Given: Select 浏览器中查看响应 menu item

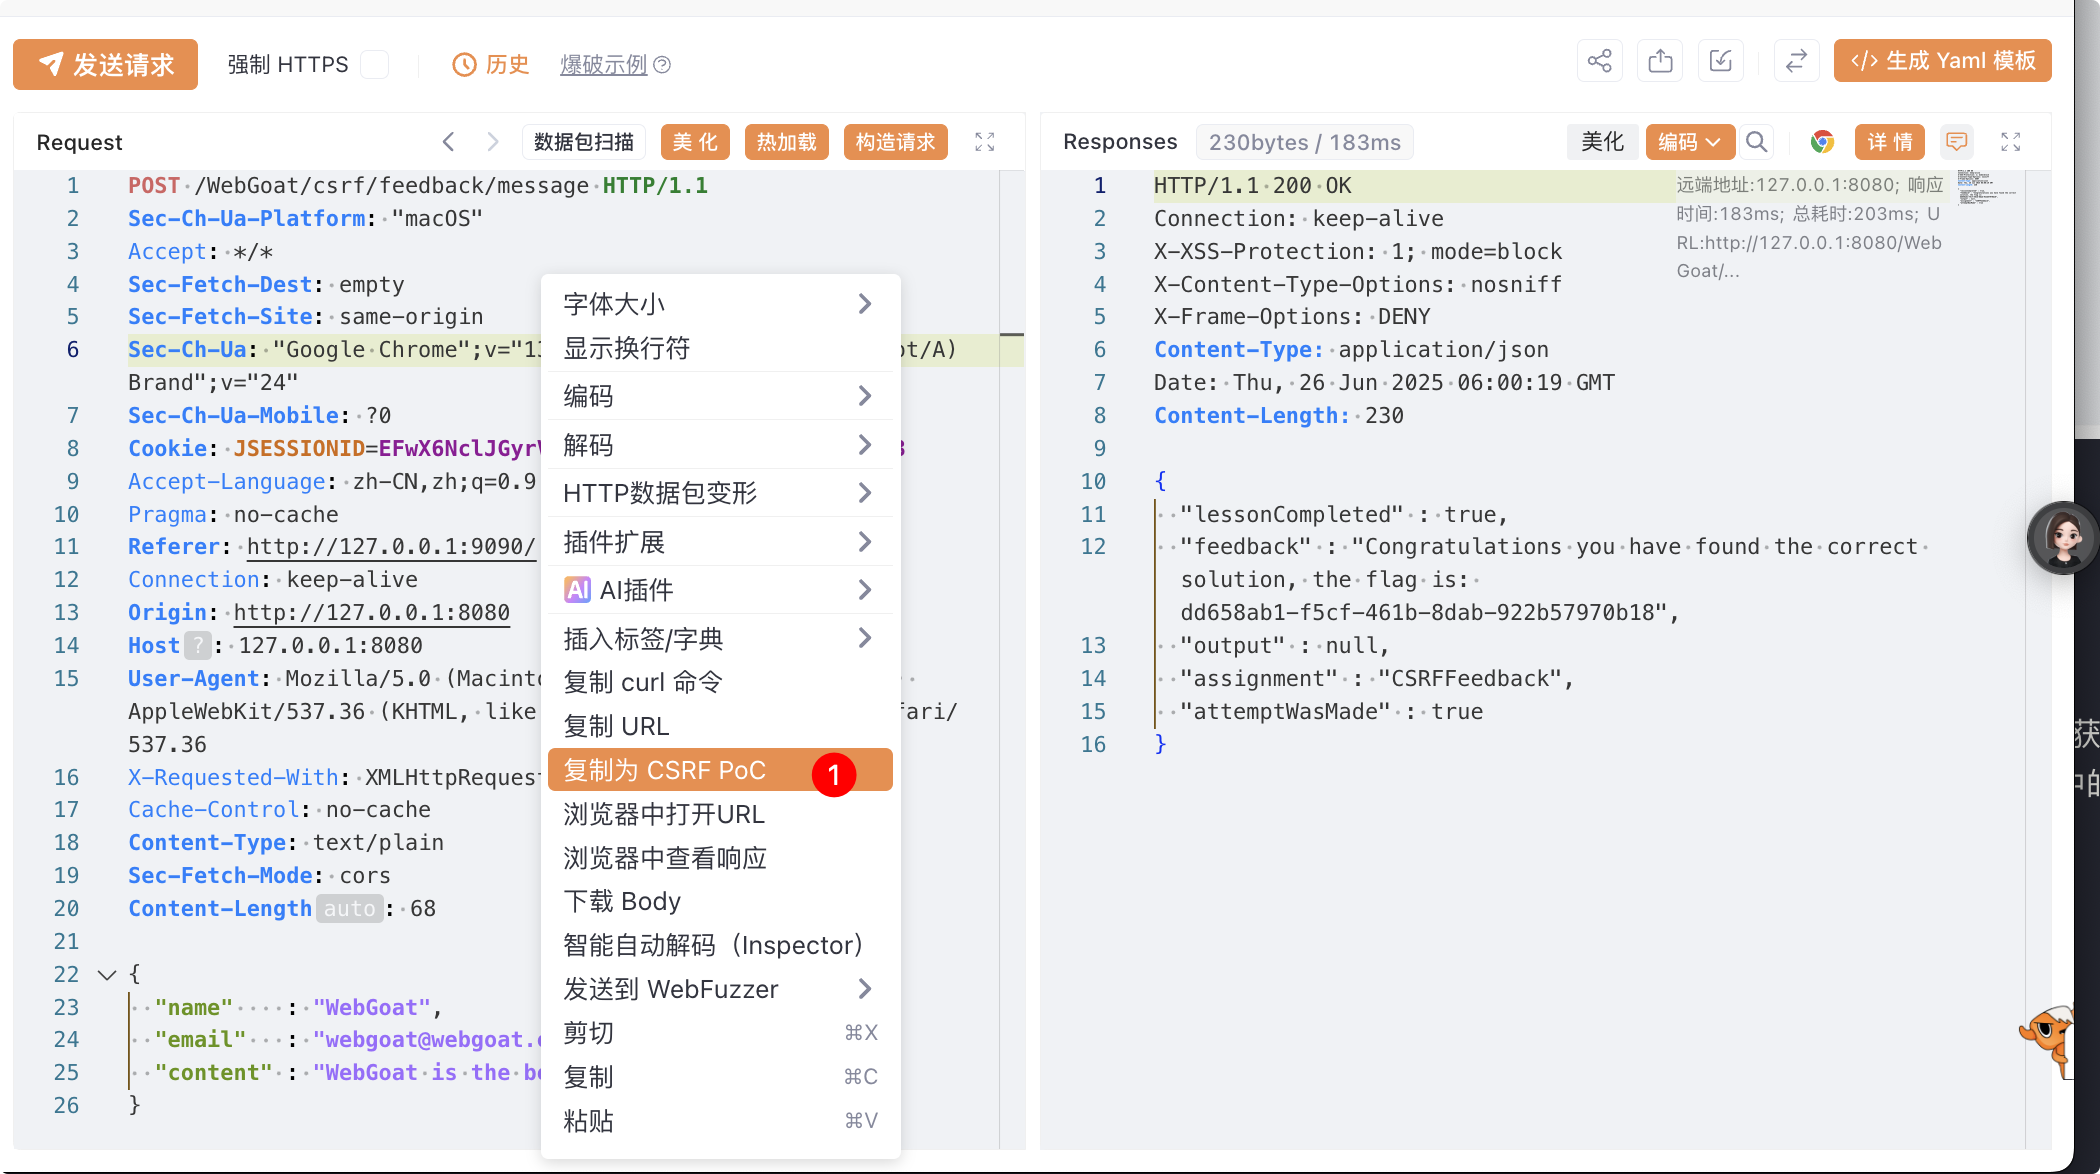Looking at the screenshot, I should tap(720, 858).
